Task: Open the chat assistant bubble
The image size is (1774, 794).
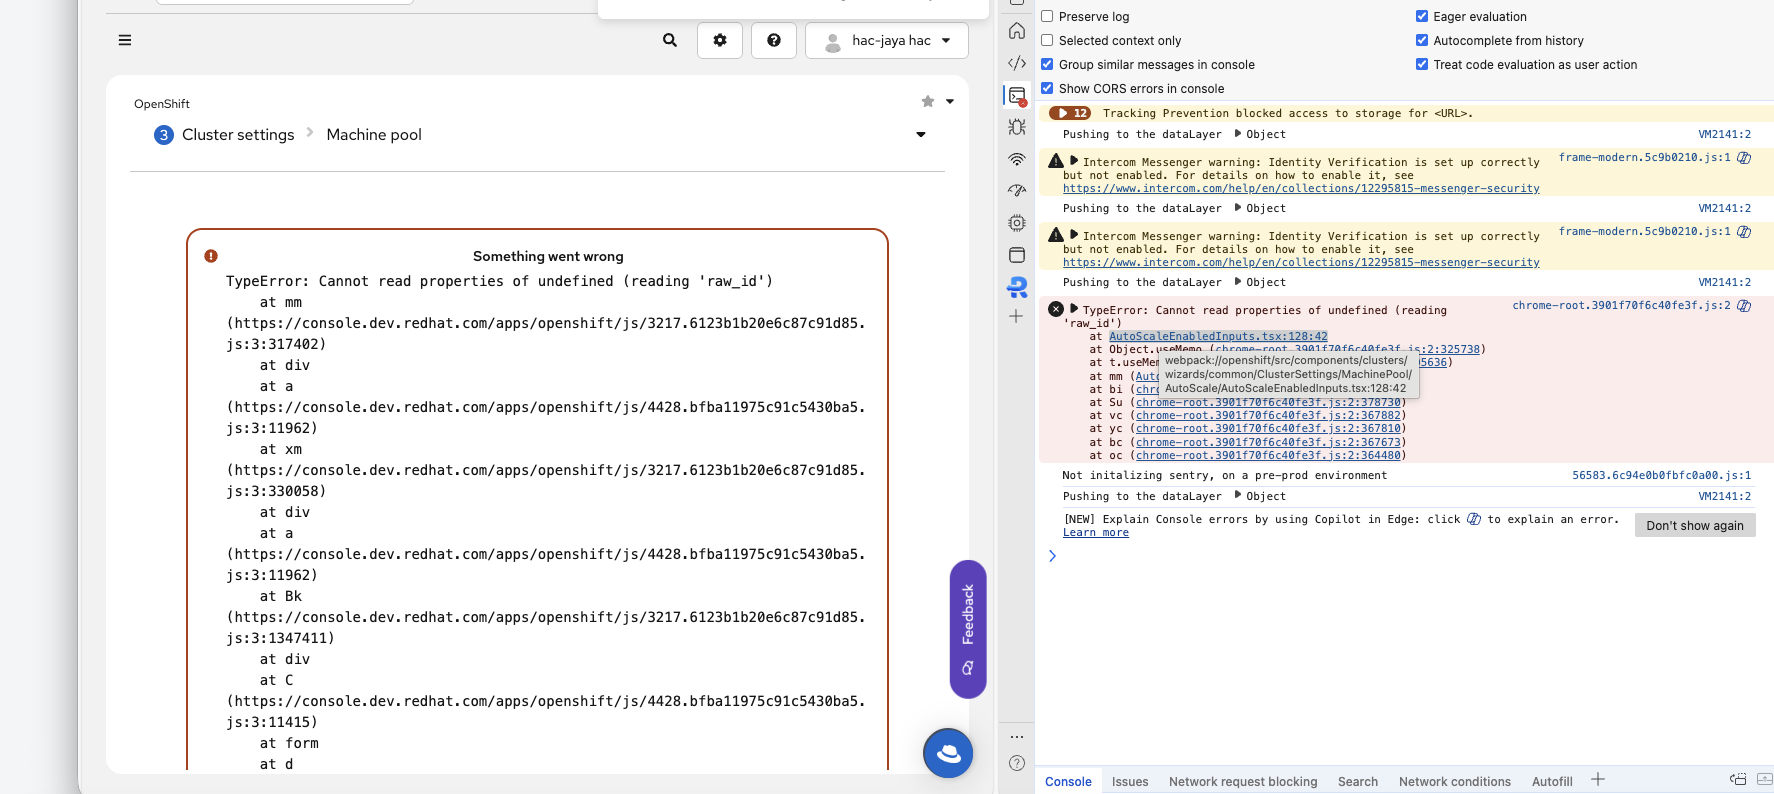Action: [x=948, y=753]
